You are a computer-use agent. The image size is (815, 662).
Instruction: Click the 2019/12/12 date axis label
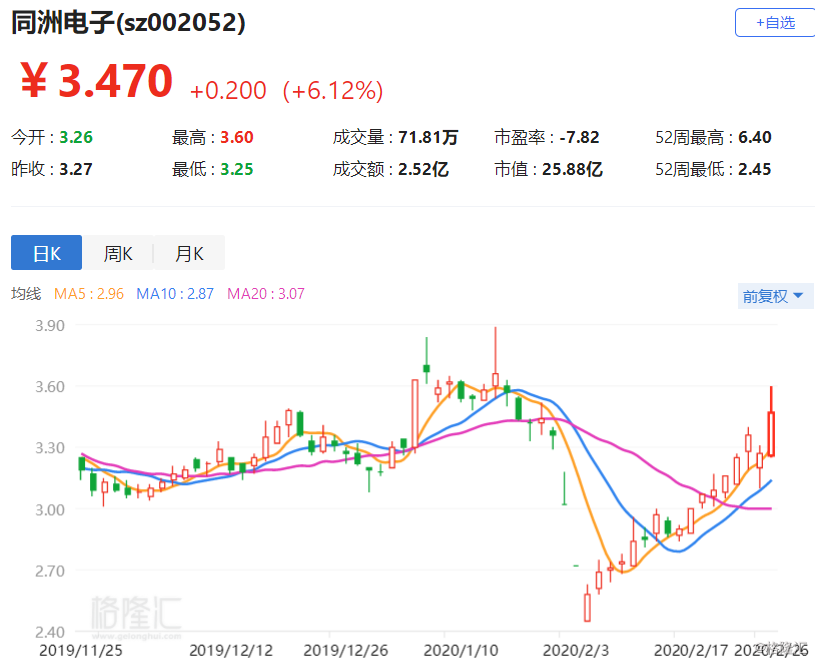click(x=231, y=651)
